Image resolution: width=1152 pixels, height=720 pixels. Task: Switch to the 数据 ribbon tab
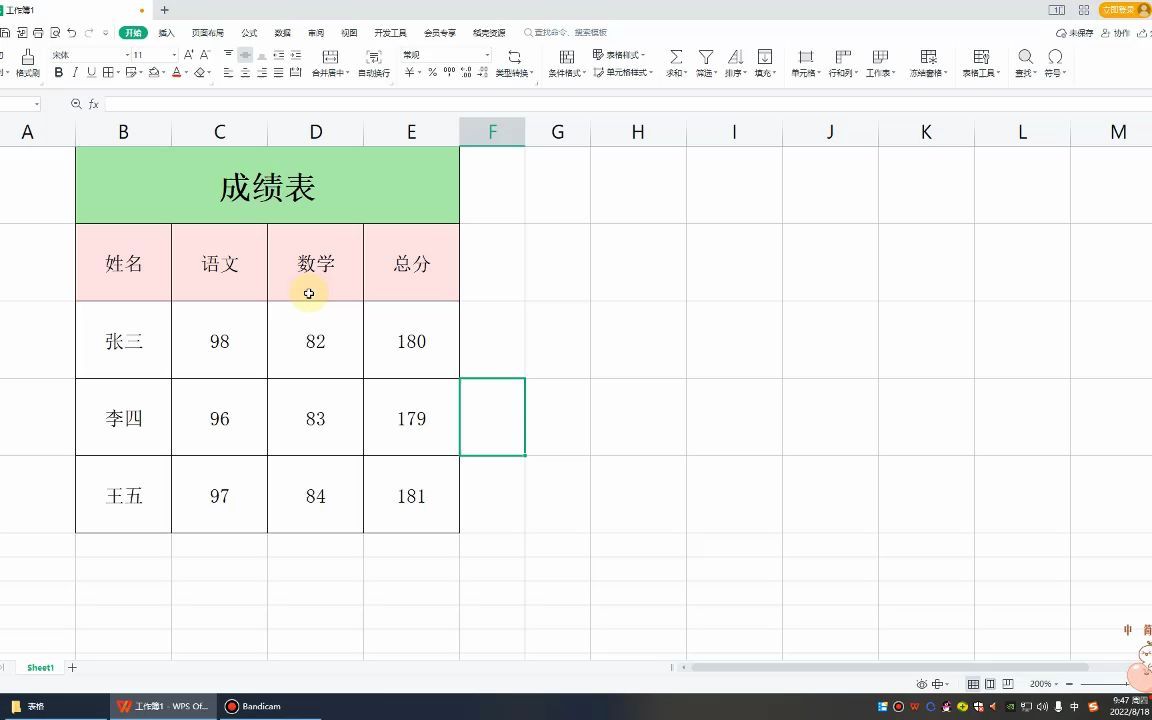282,32
